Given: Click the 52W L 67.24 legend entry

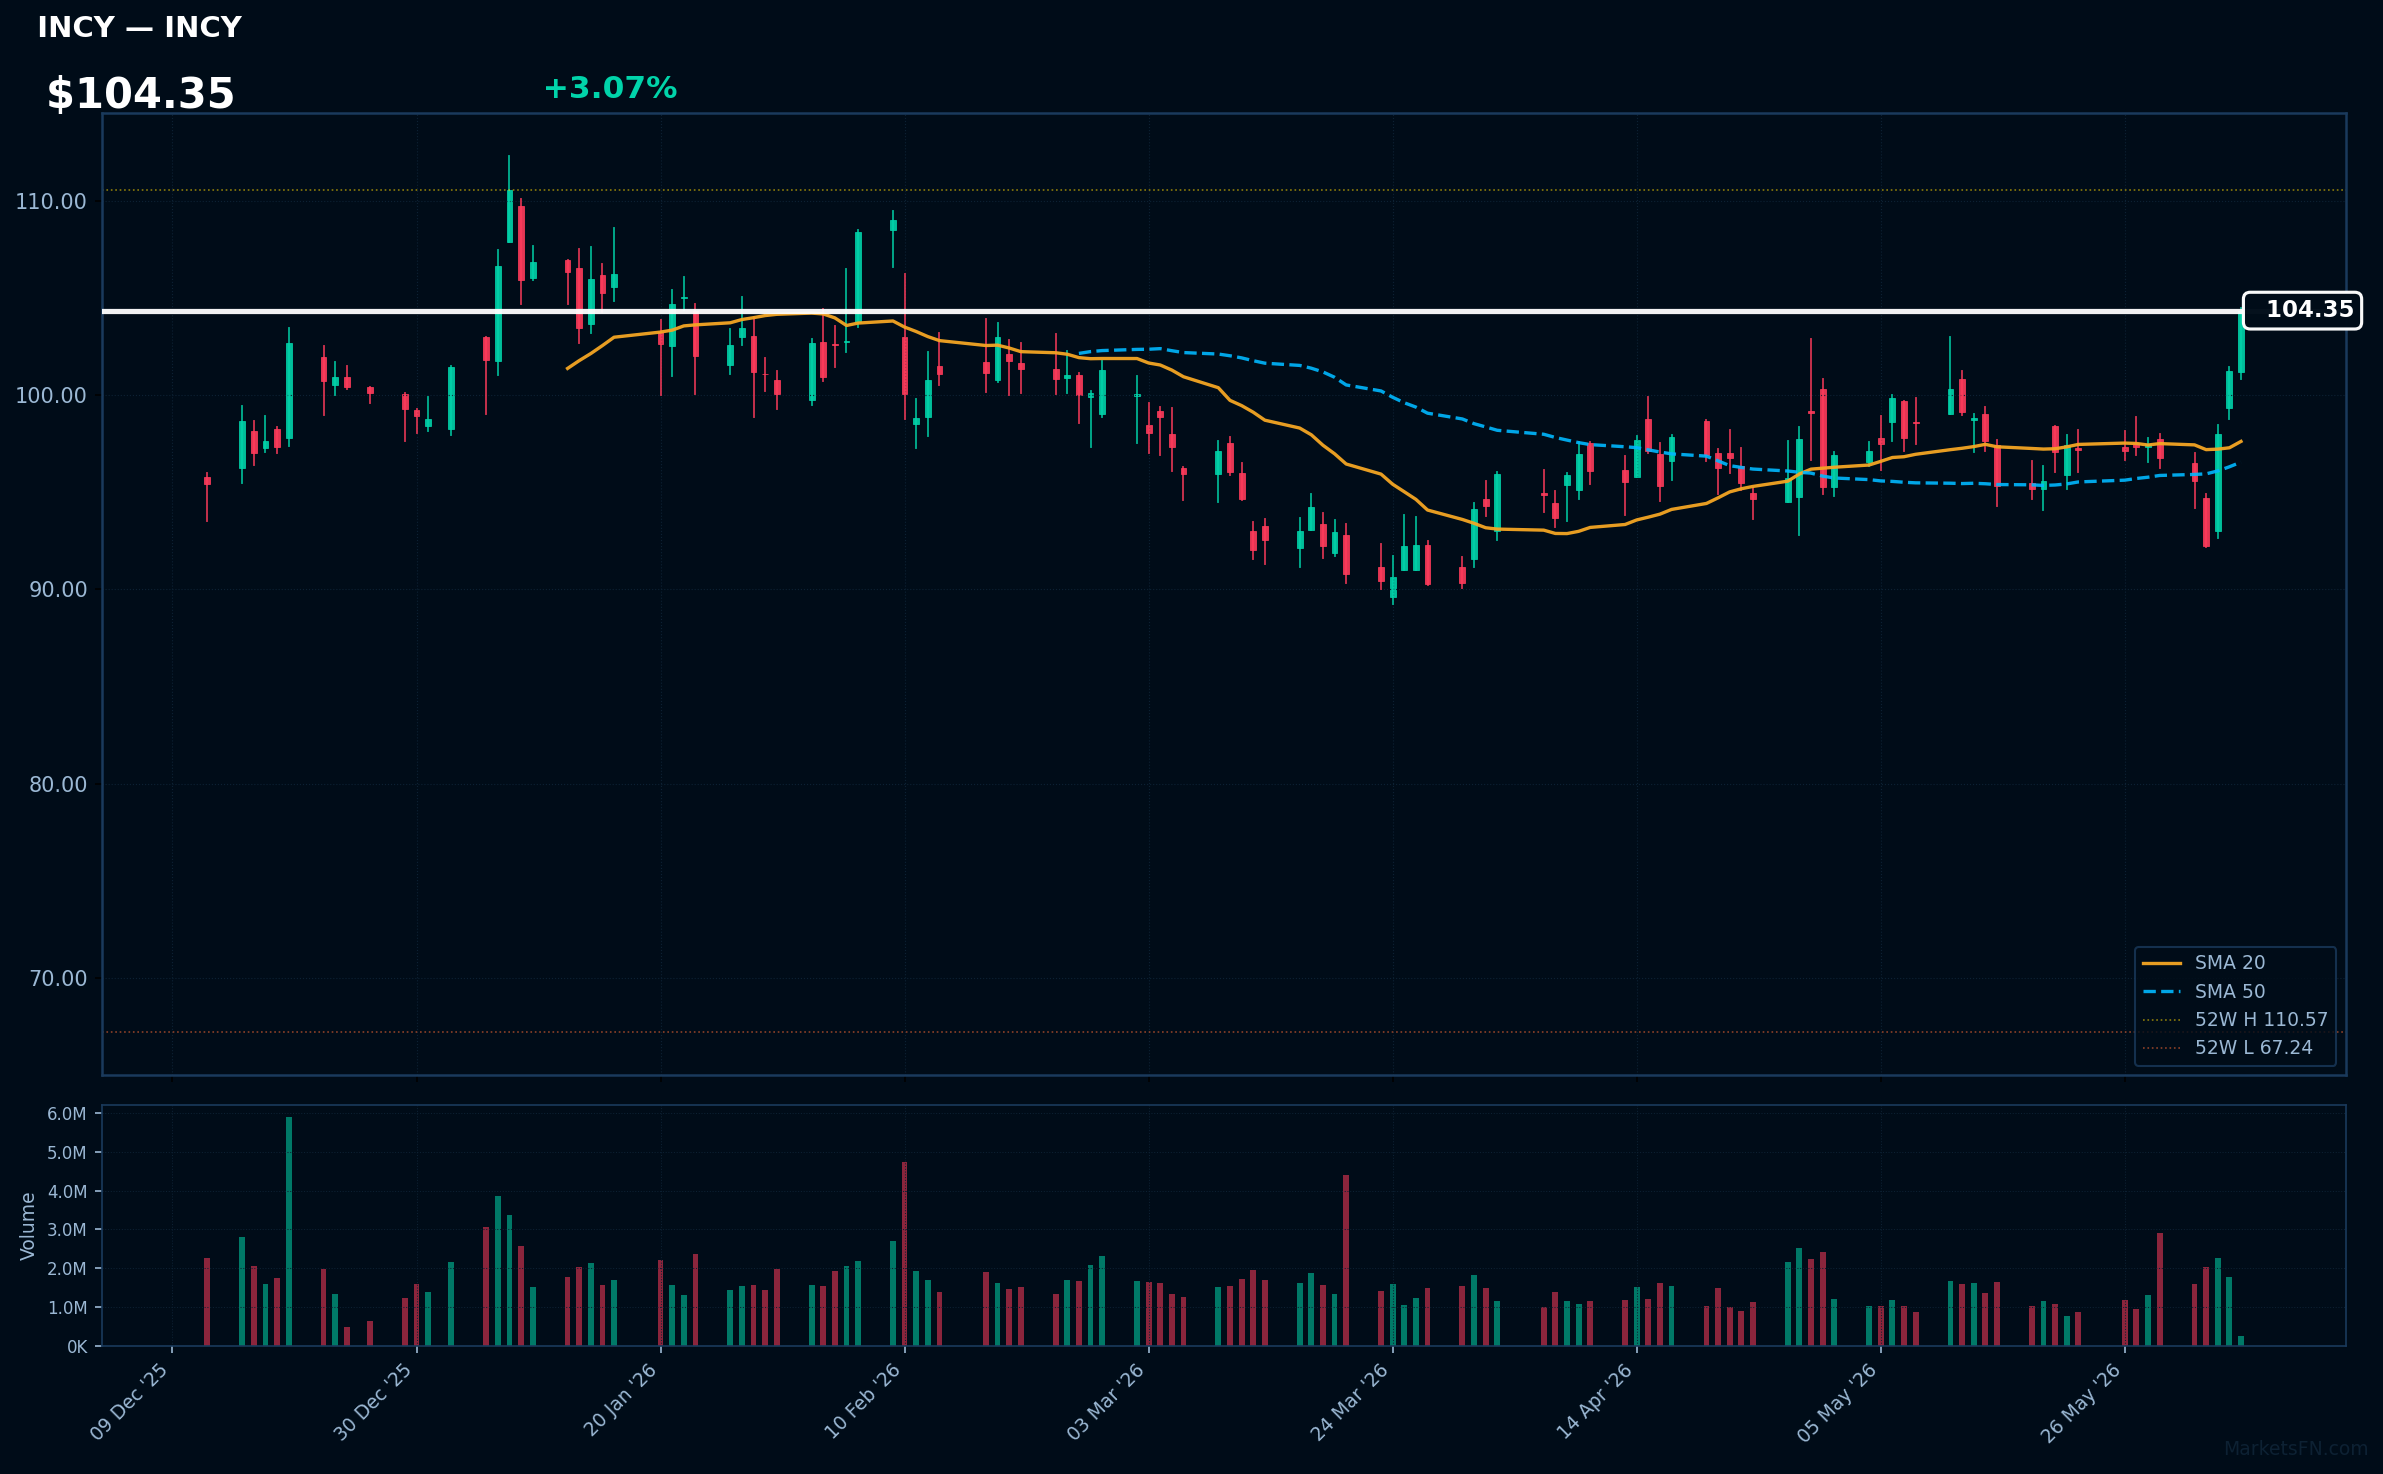Looking at the screenshot, I should coord(2227,1047).
